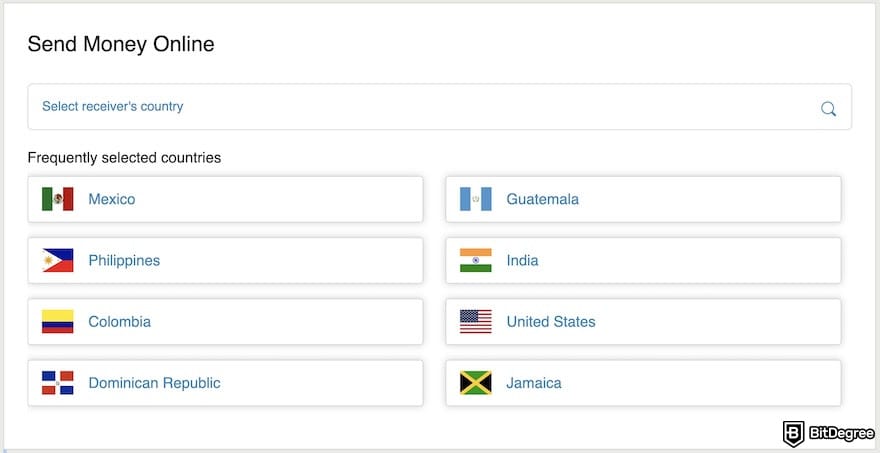
Task: Click the Mexico flag icon
Action: [x=58, y=199]
